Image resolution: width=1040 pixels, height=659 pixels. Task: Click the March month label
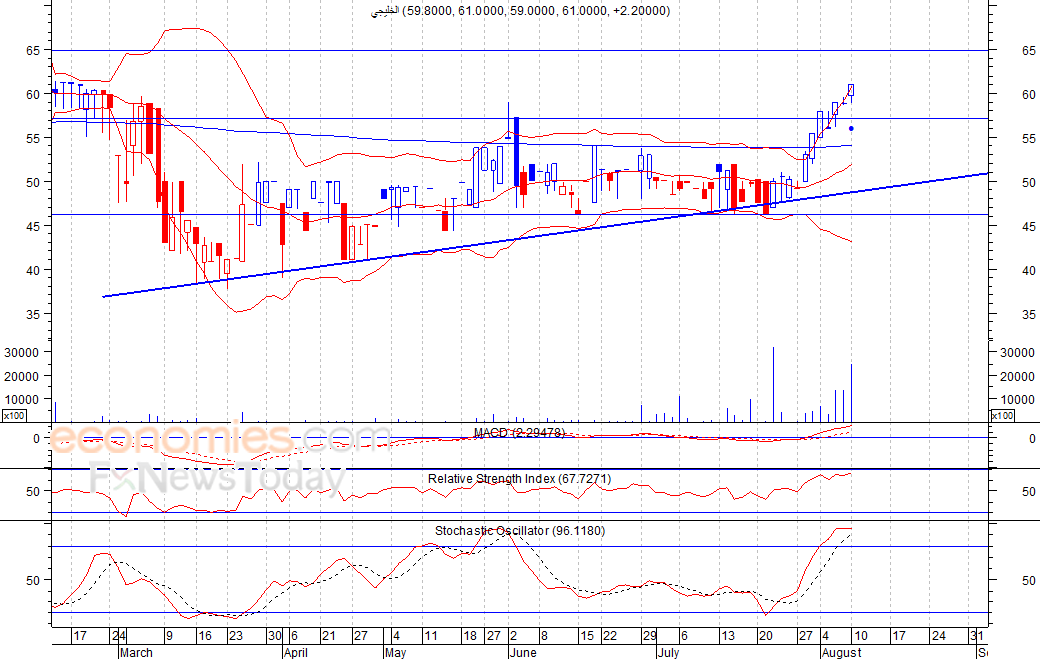pyautogui.click(x=137, y=652)
